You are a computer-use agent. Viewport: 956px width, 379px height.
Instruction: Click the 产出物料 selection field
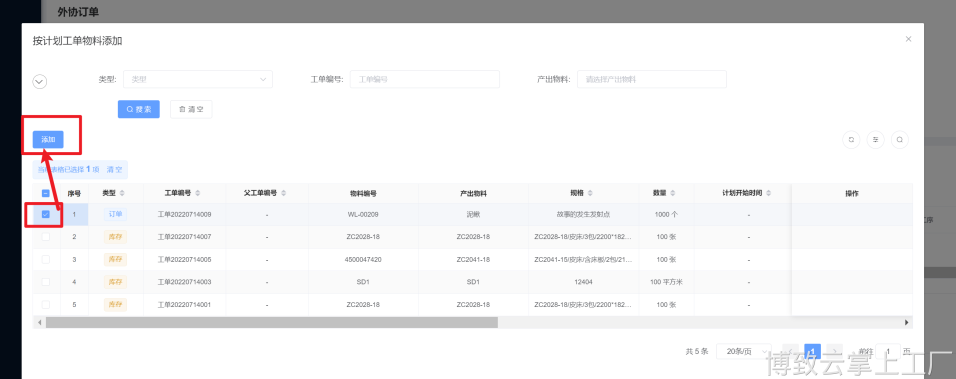tap(652, 79)
